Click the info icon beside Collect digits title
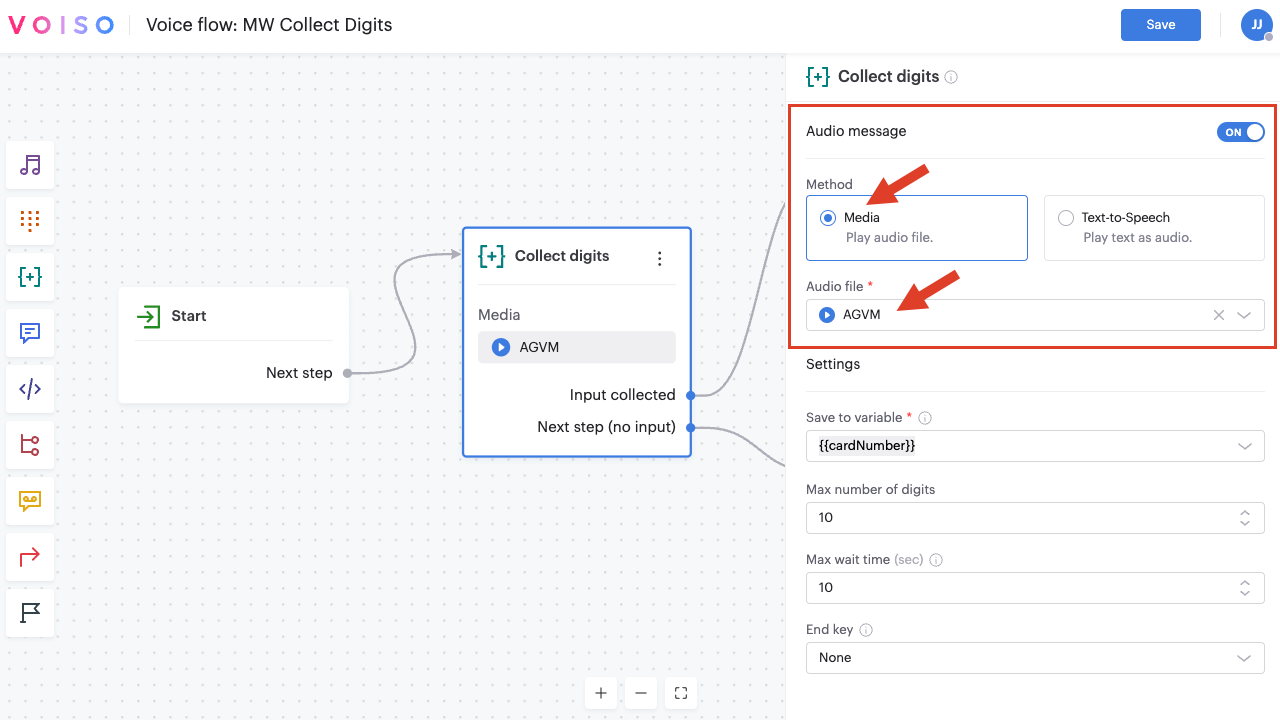The width and height of the screenshot is (1280, 720). coord(951,77)
